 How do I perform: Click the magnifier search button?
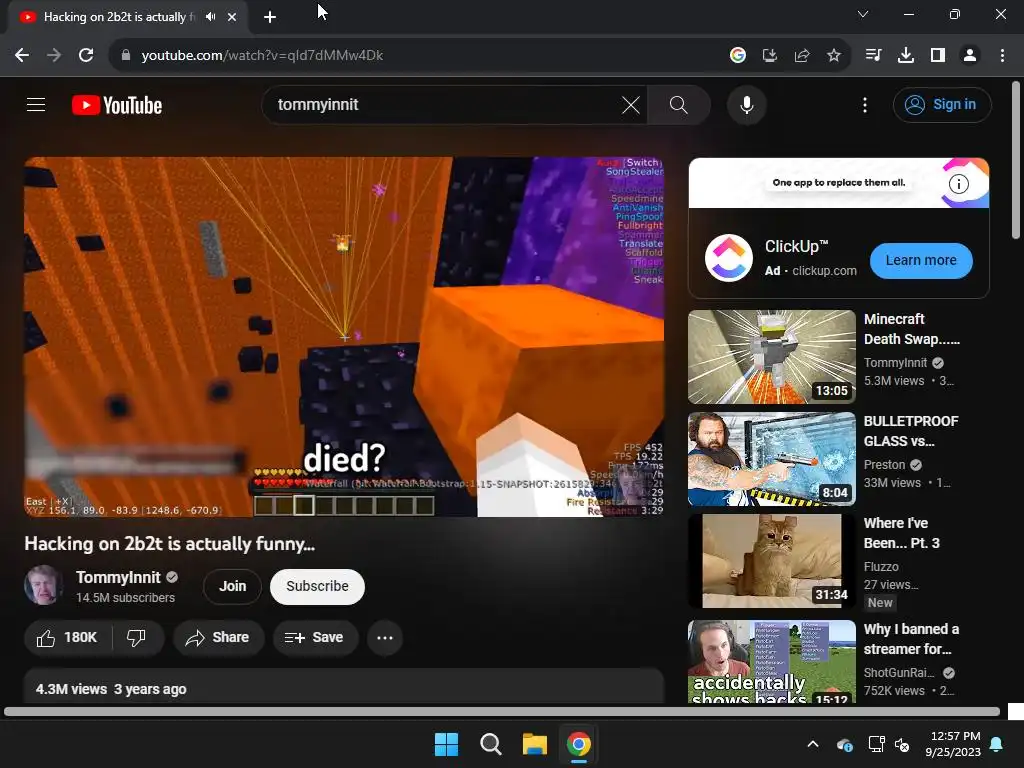pyautogui.click(x=679, y=104)
